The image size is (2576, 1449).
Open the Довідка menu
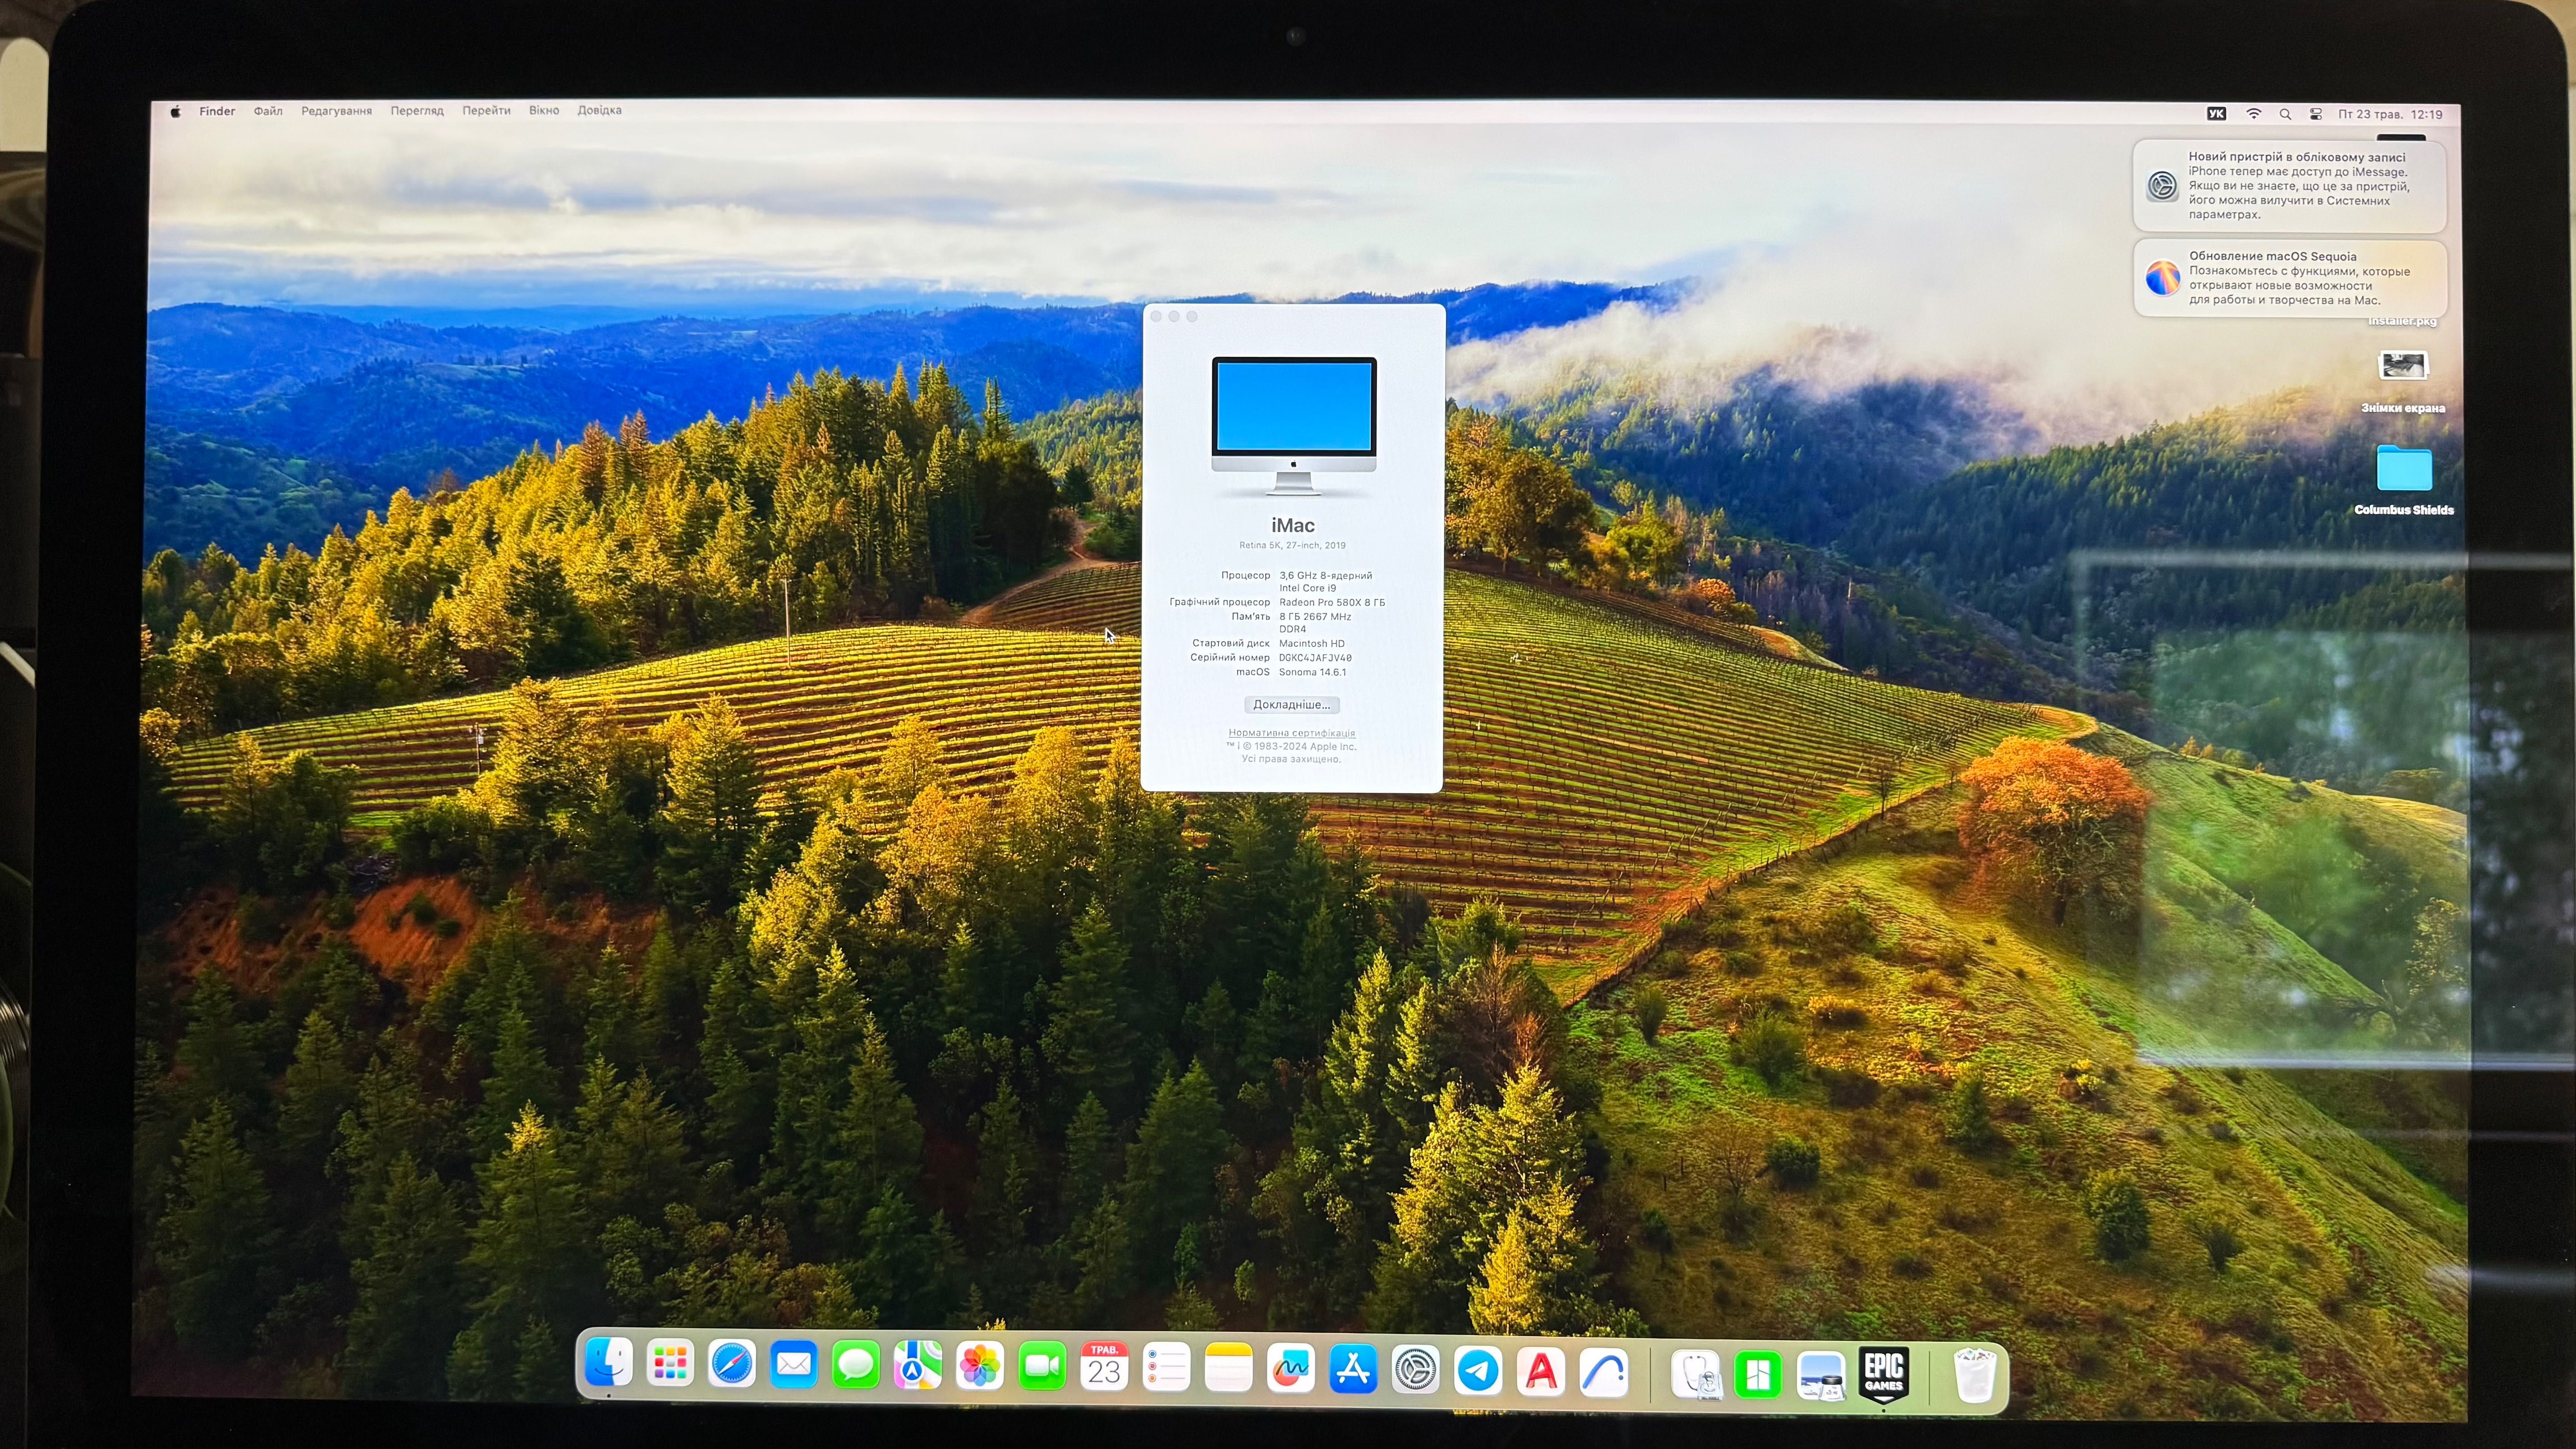pos(600,111)
